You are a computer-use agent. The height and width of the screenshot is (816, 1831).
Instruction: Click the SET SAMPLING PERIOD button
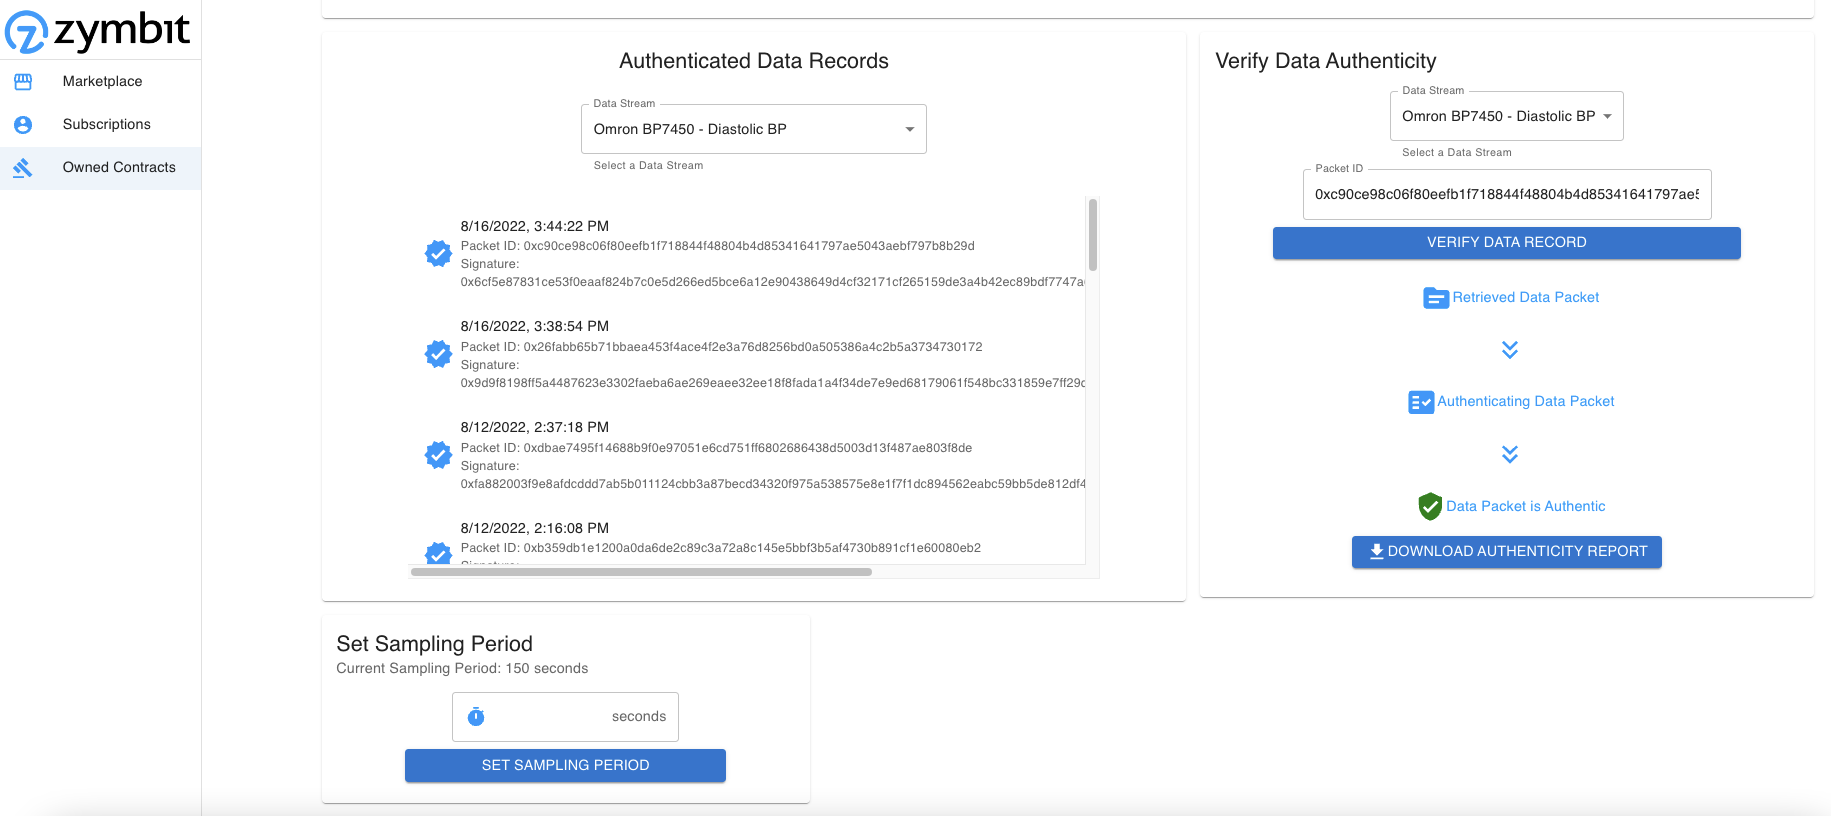(565, 765)
